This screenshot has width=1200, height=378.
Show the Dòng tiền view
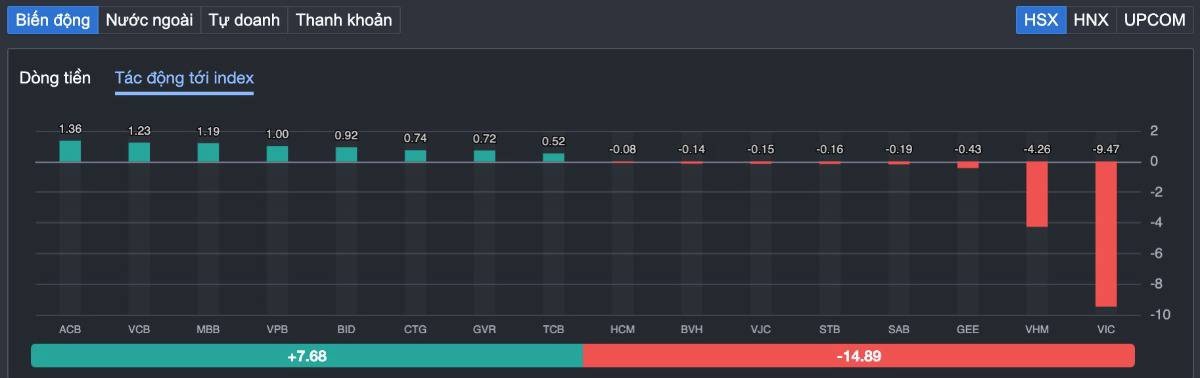55,78
